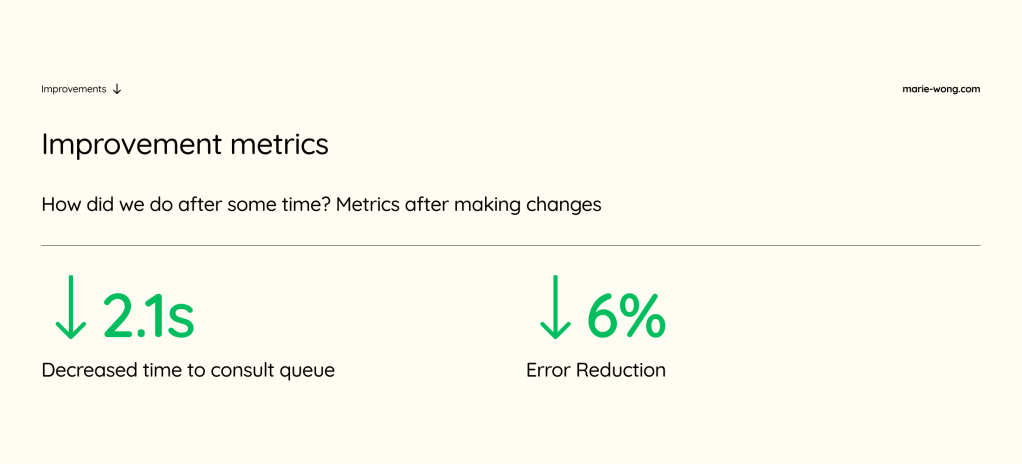
Task: Click the 's' unit after 2.1
Action: [180, 320]
